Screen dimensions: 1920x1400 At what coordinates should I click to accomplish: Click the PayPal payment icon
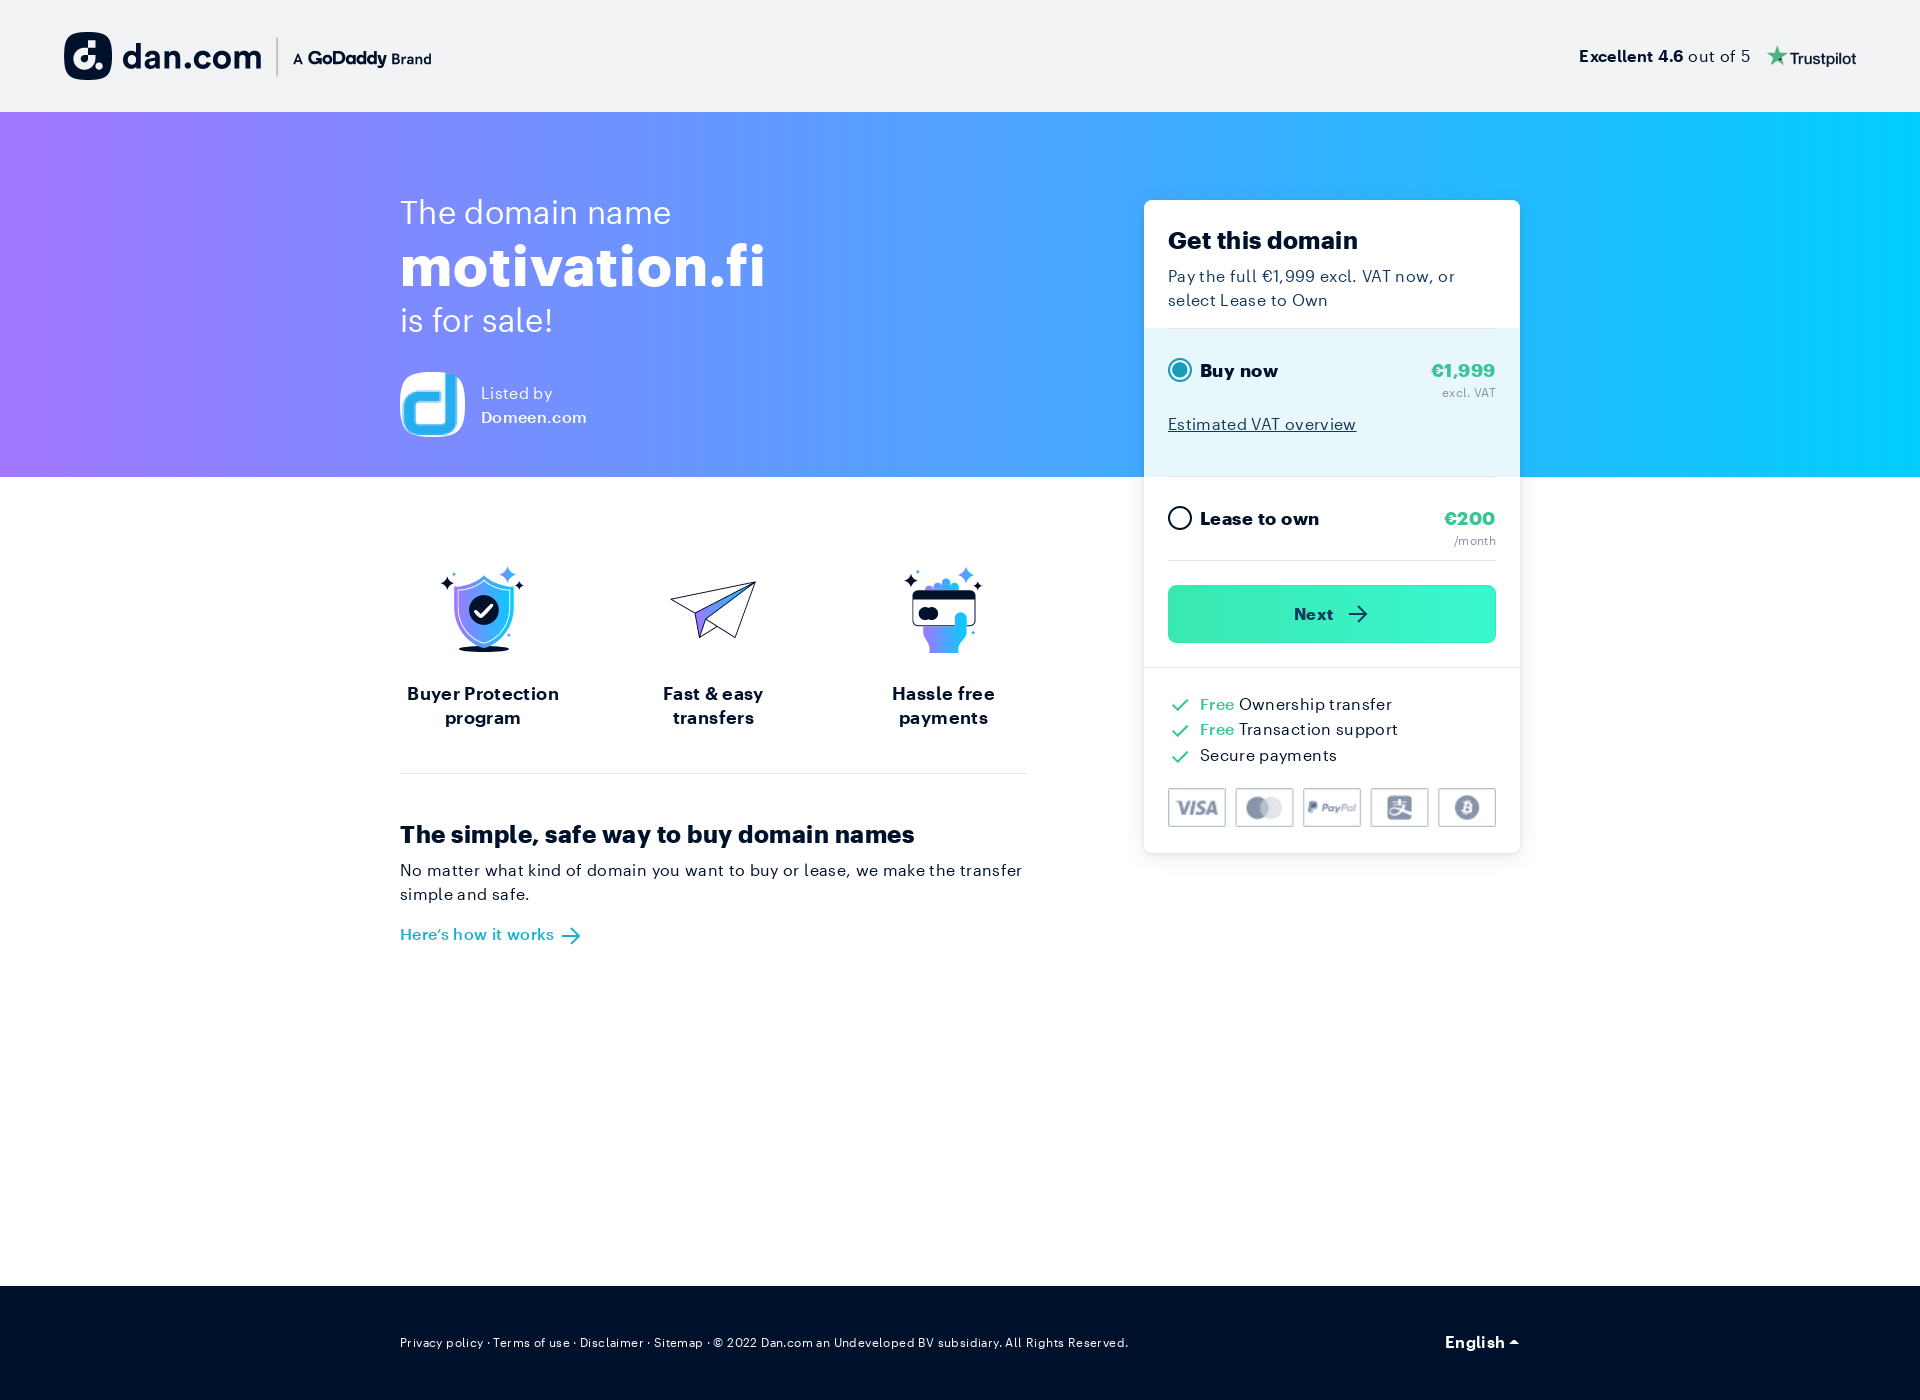(x=1331, y=807)
